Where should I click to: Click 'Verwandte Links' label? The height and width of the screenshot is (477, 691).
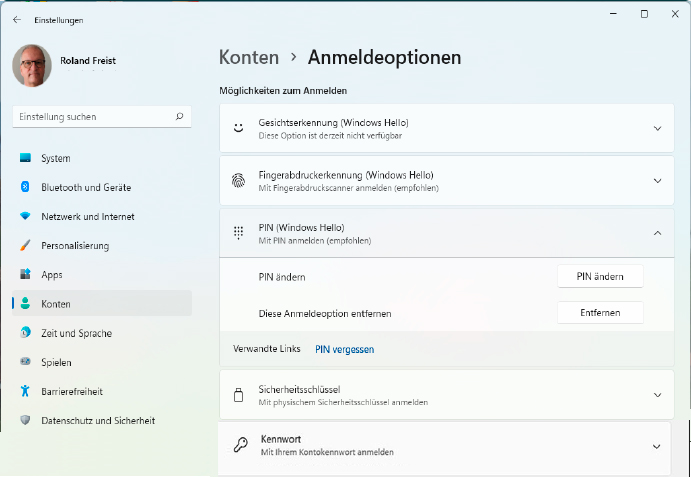point(267,349)
